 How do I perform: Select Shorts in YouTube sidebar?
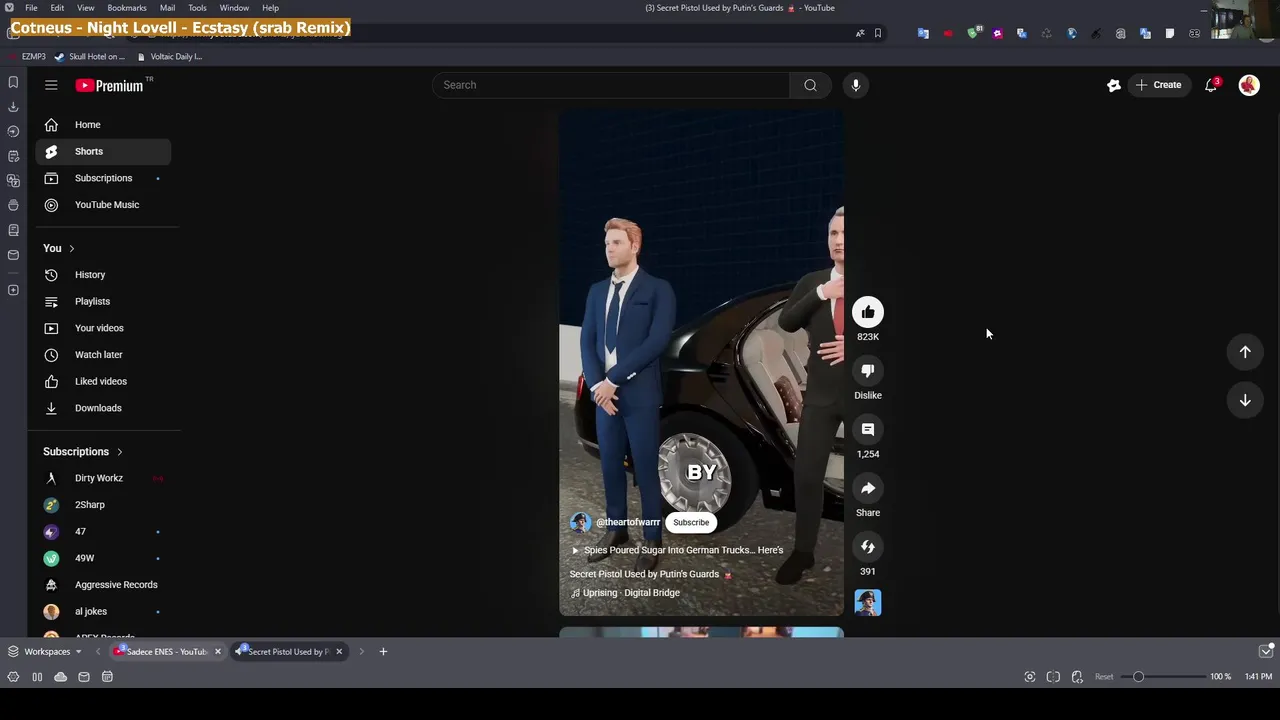(103, 152)
